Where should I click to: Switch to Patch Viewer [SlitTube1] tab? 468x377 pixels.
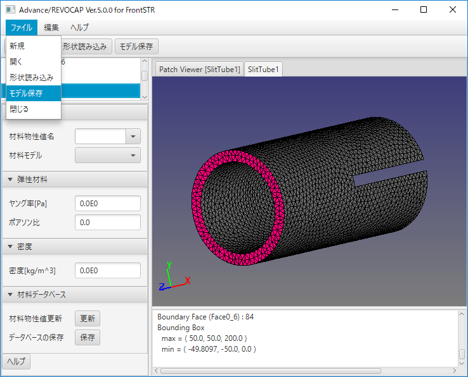(199, 69)
